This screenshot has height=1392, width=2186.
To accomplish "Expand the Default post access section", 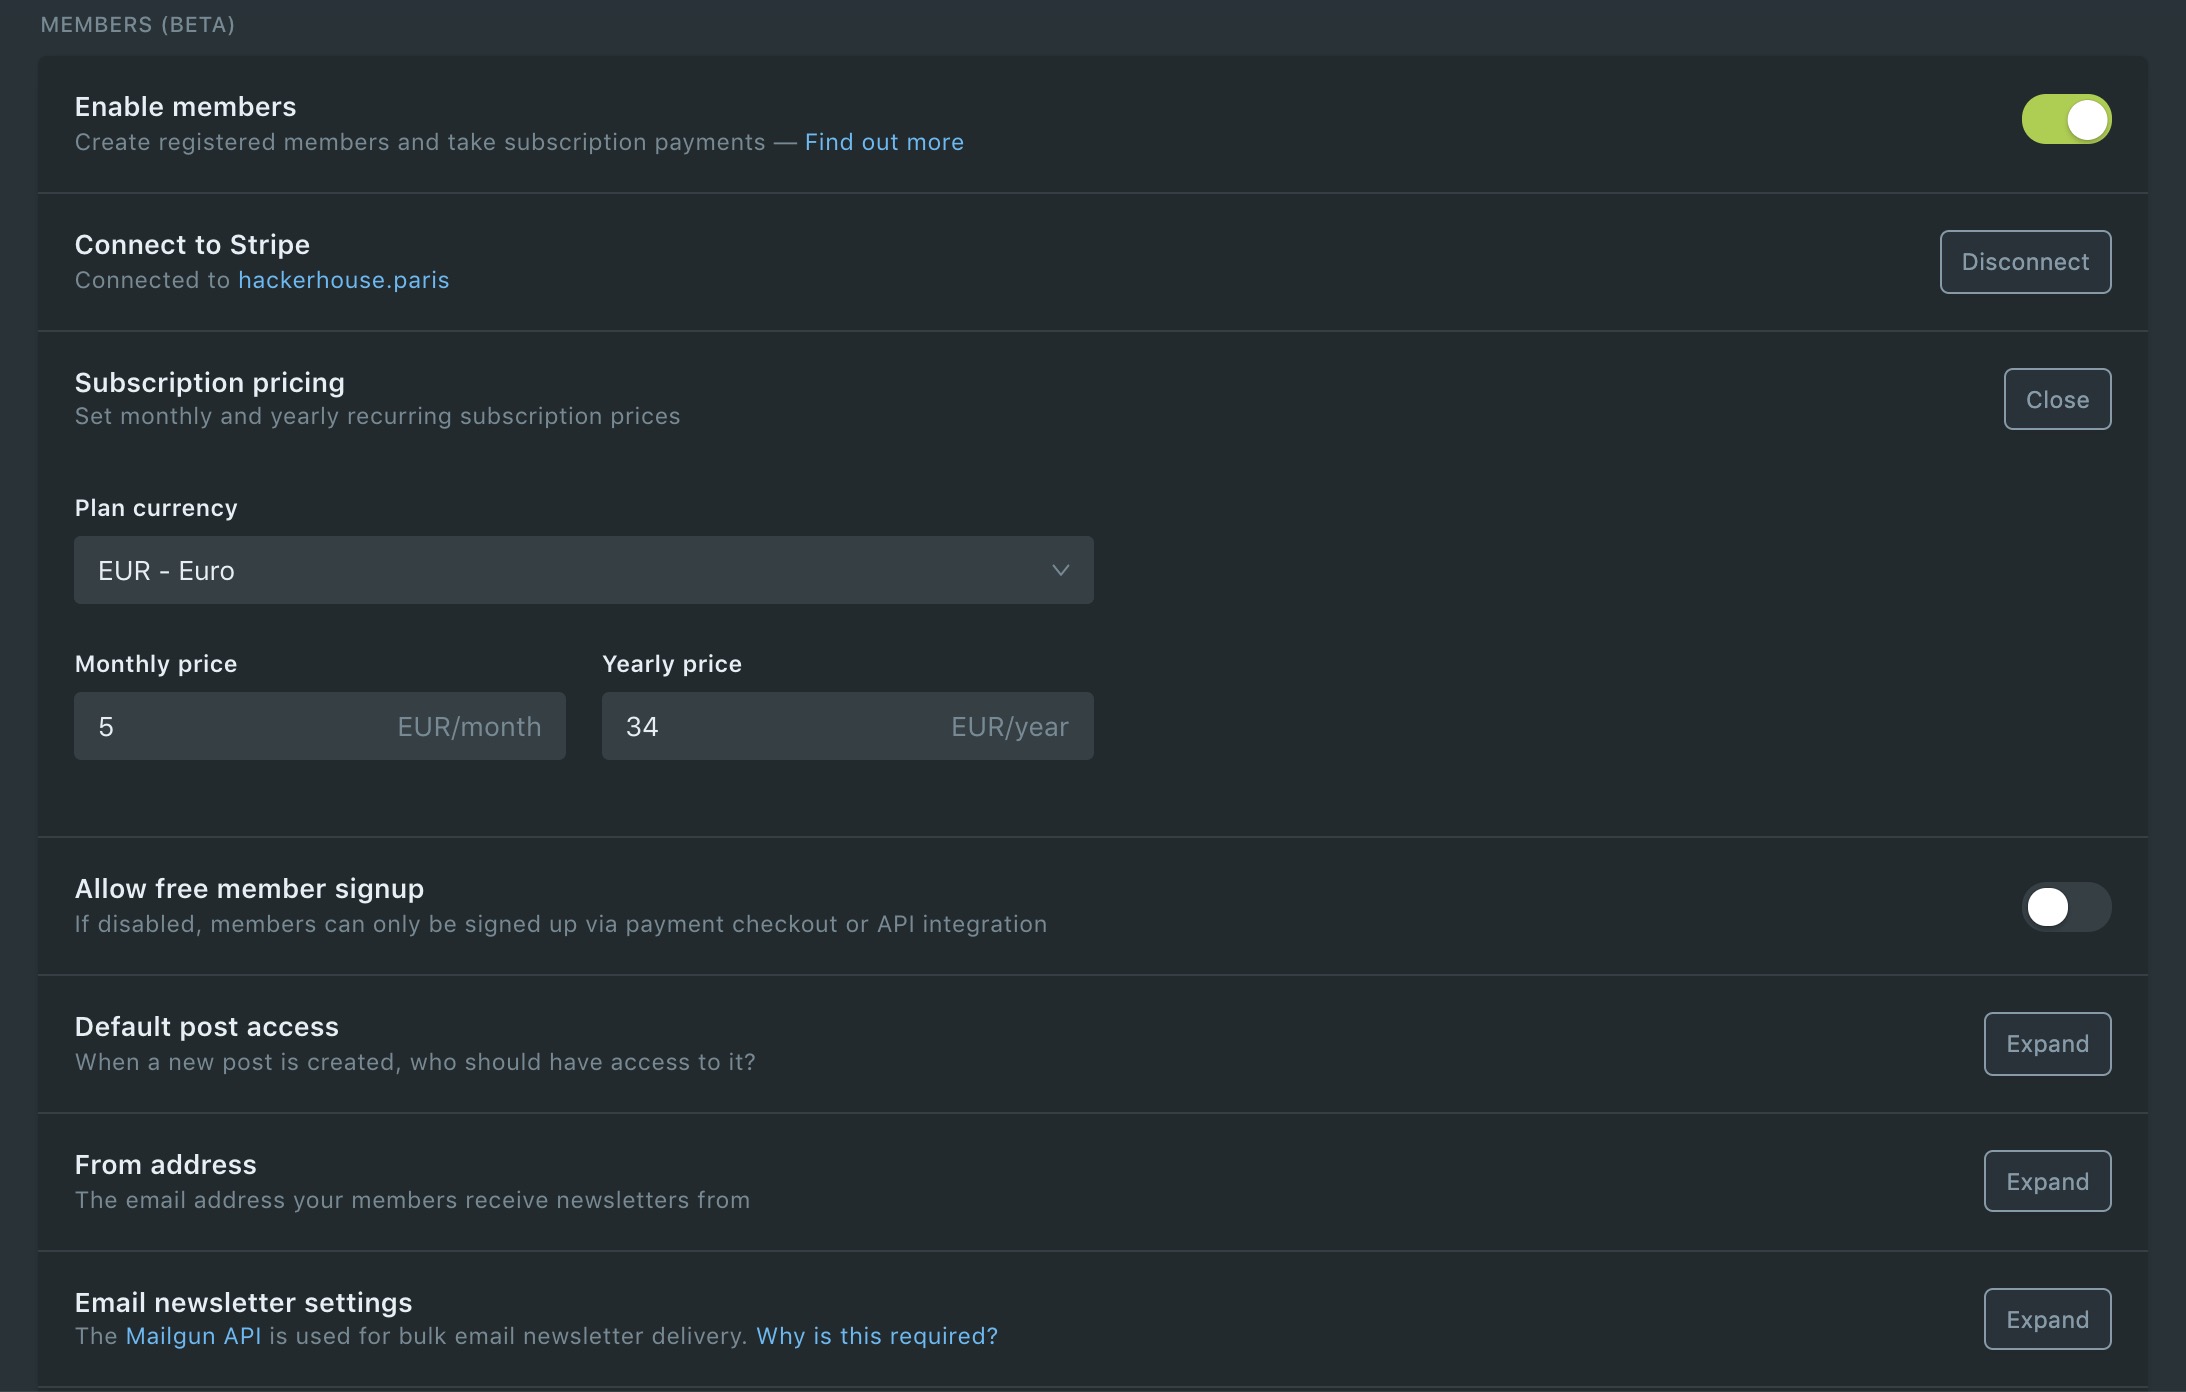I will (2046, 1043).
